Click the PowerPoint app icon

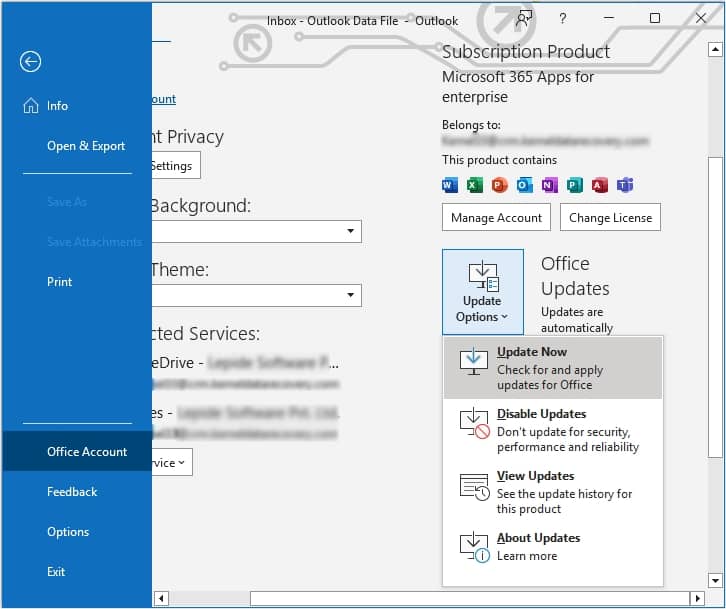click(500, 185)
